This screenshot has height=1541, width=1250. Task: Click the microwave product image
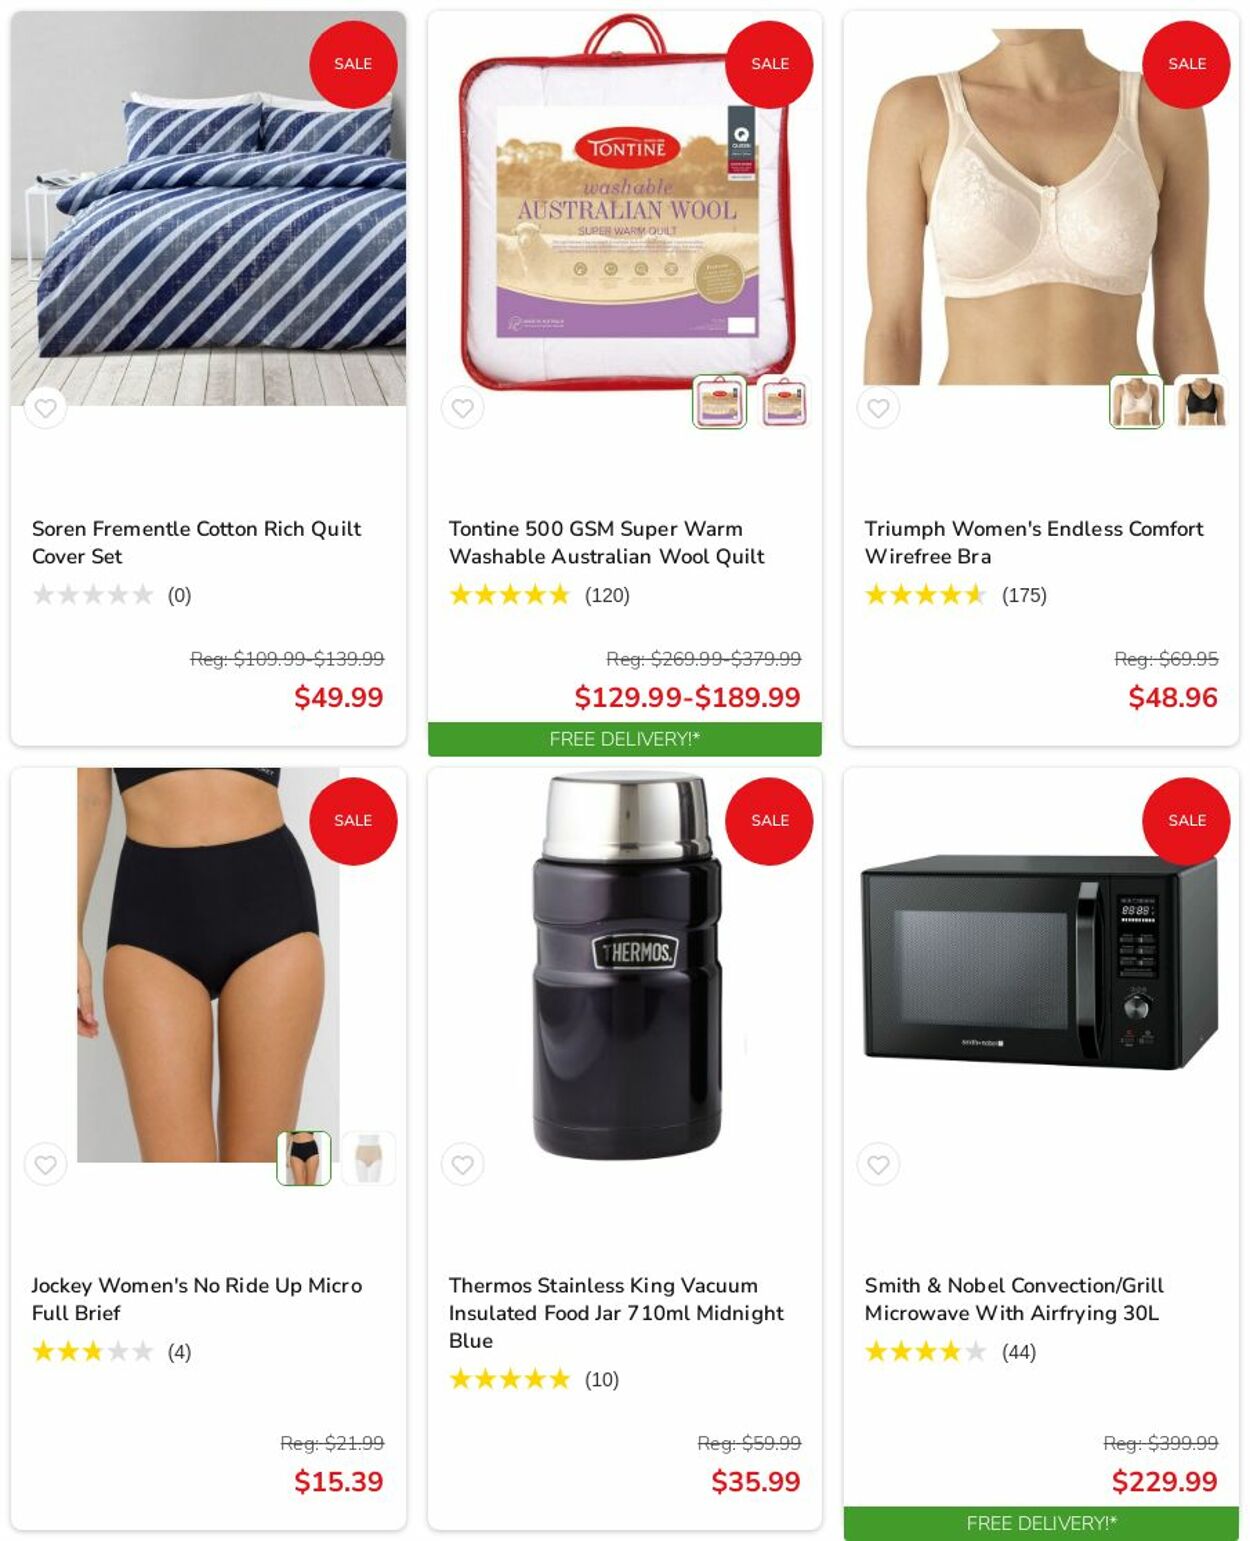click(x=1040, y=962)
